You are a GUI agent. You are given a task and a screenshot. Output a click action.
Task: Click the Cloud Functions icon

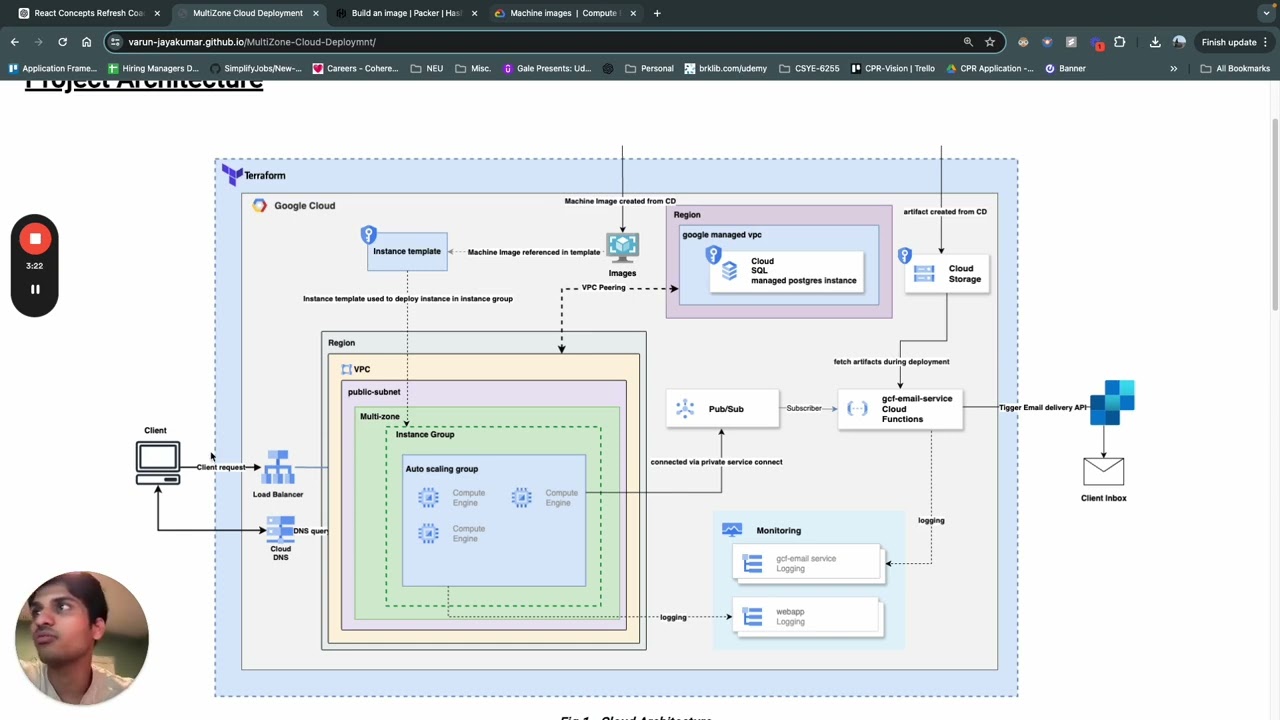point(857,408)
